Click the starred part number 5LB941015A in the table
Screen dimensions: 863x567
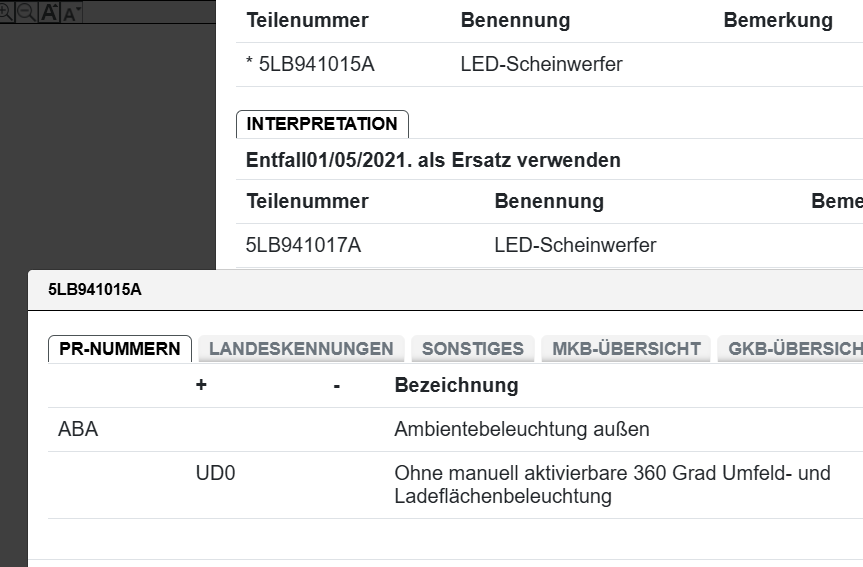311,65
